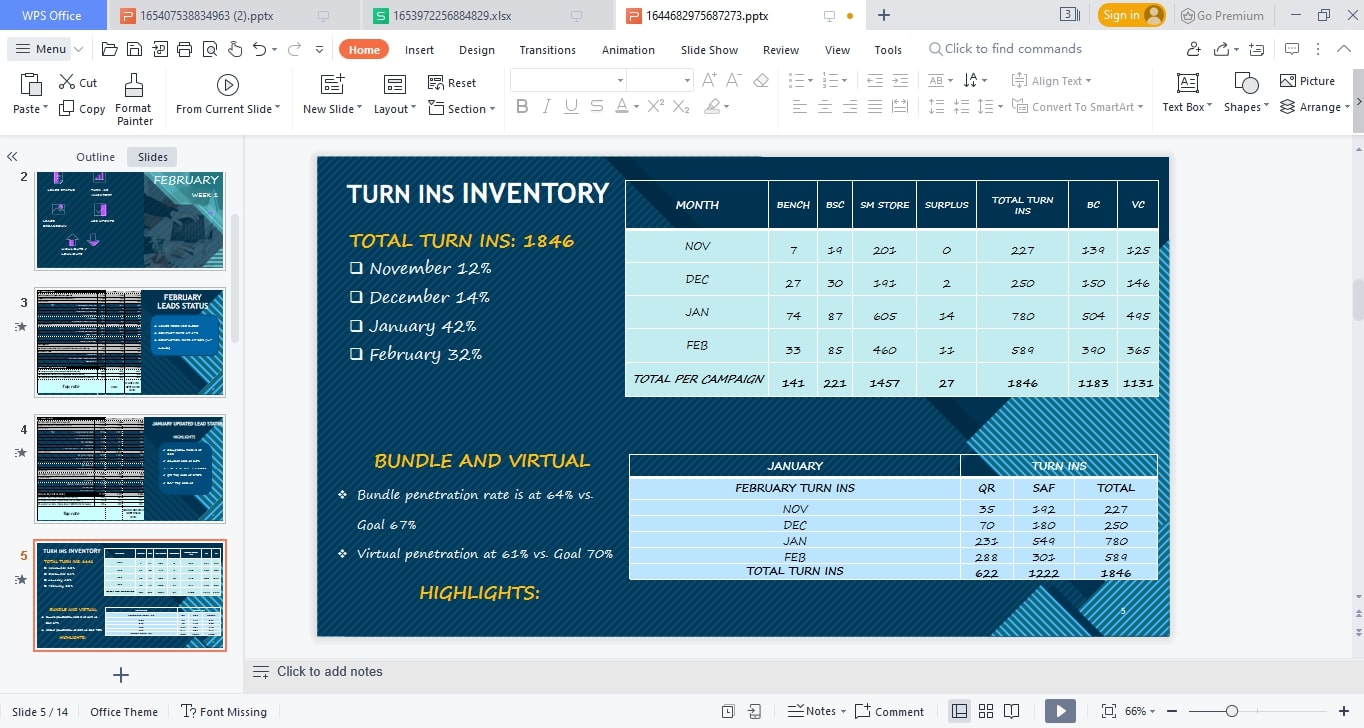Viewport: 1364px width, 728px height.
Task: Adjust the zoom slider handle
Action: (x=1232, y=711)
